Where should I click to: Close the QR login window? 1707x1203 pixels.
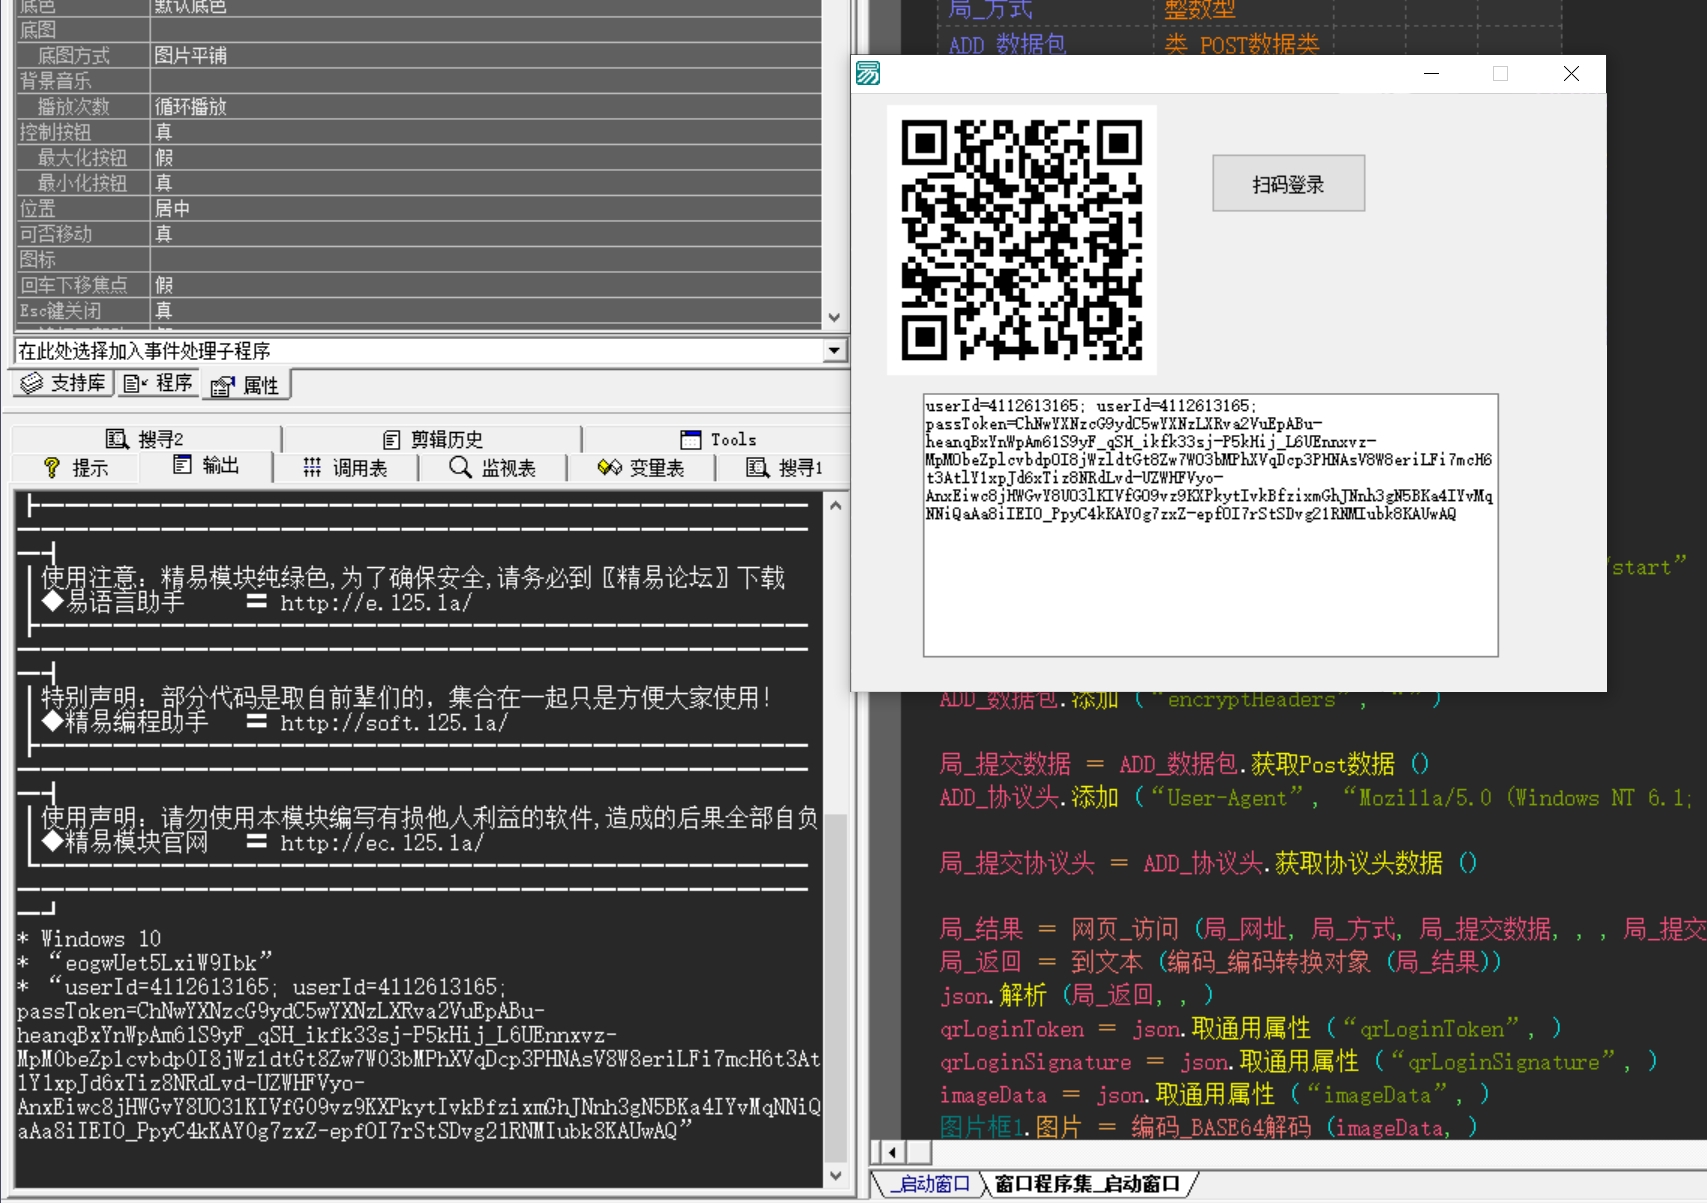(x=1571, y=73)
